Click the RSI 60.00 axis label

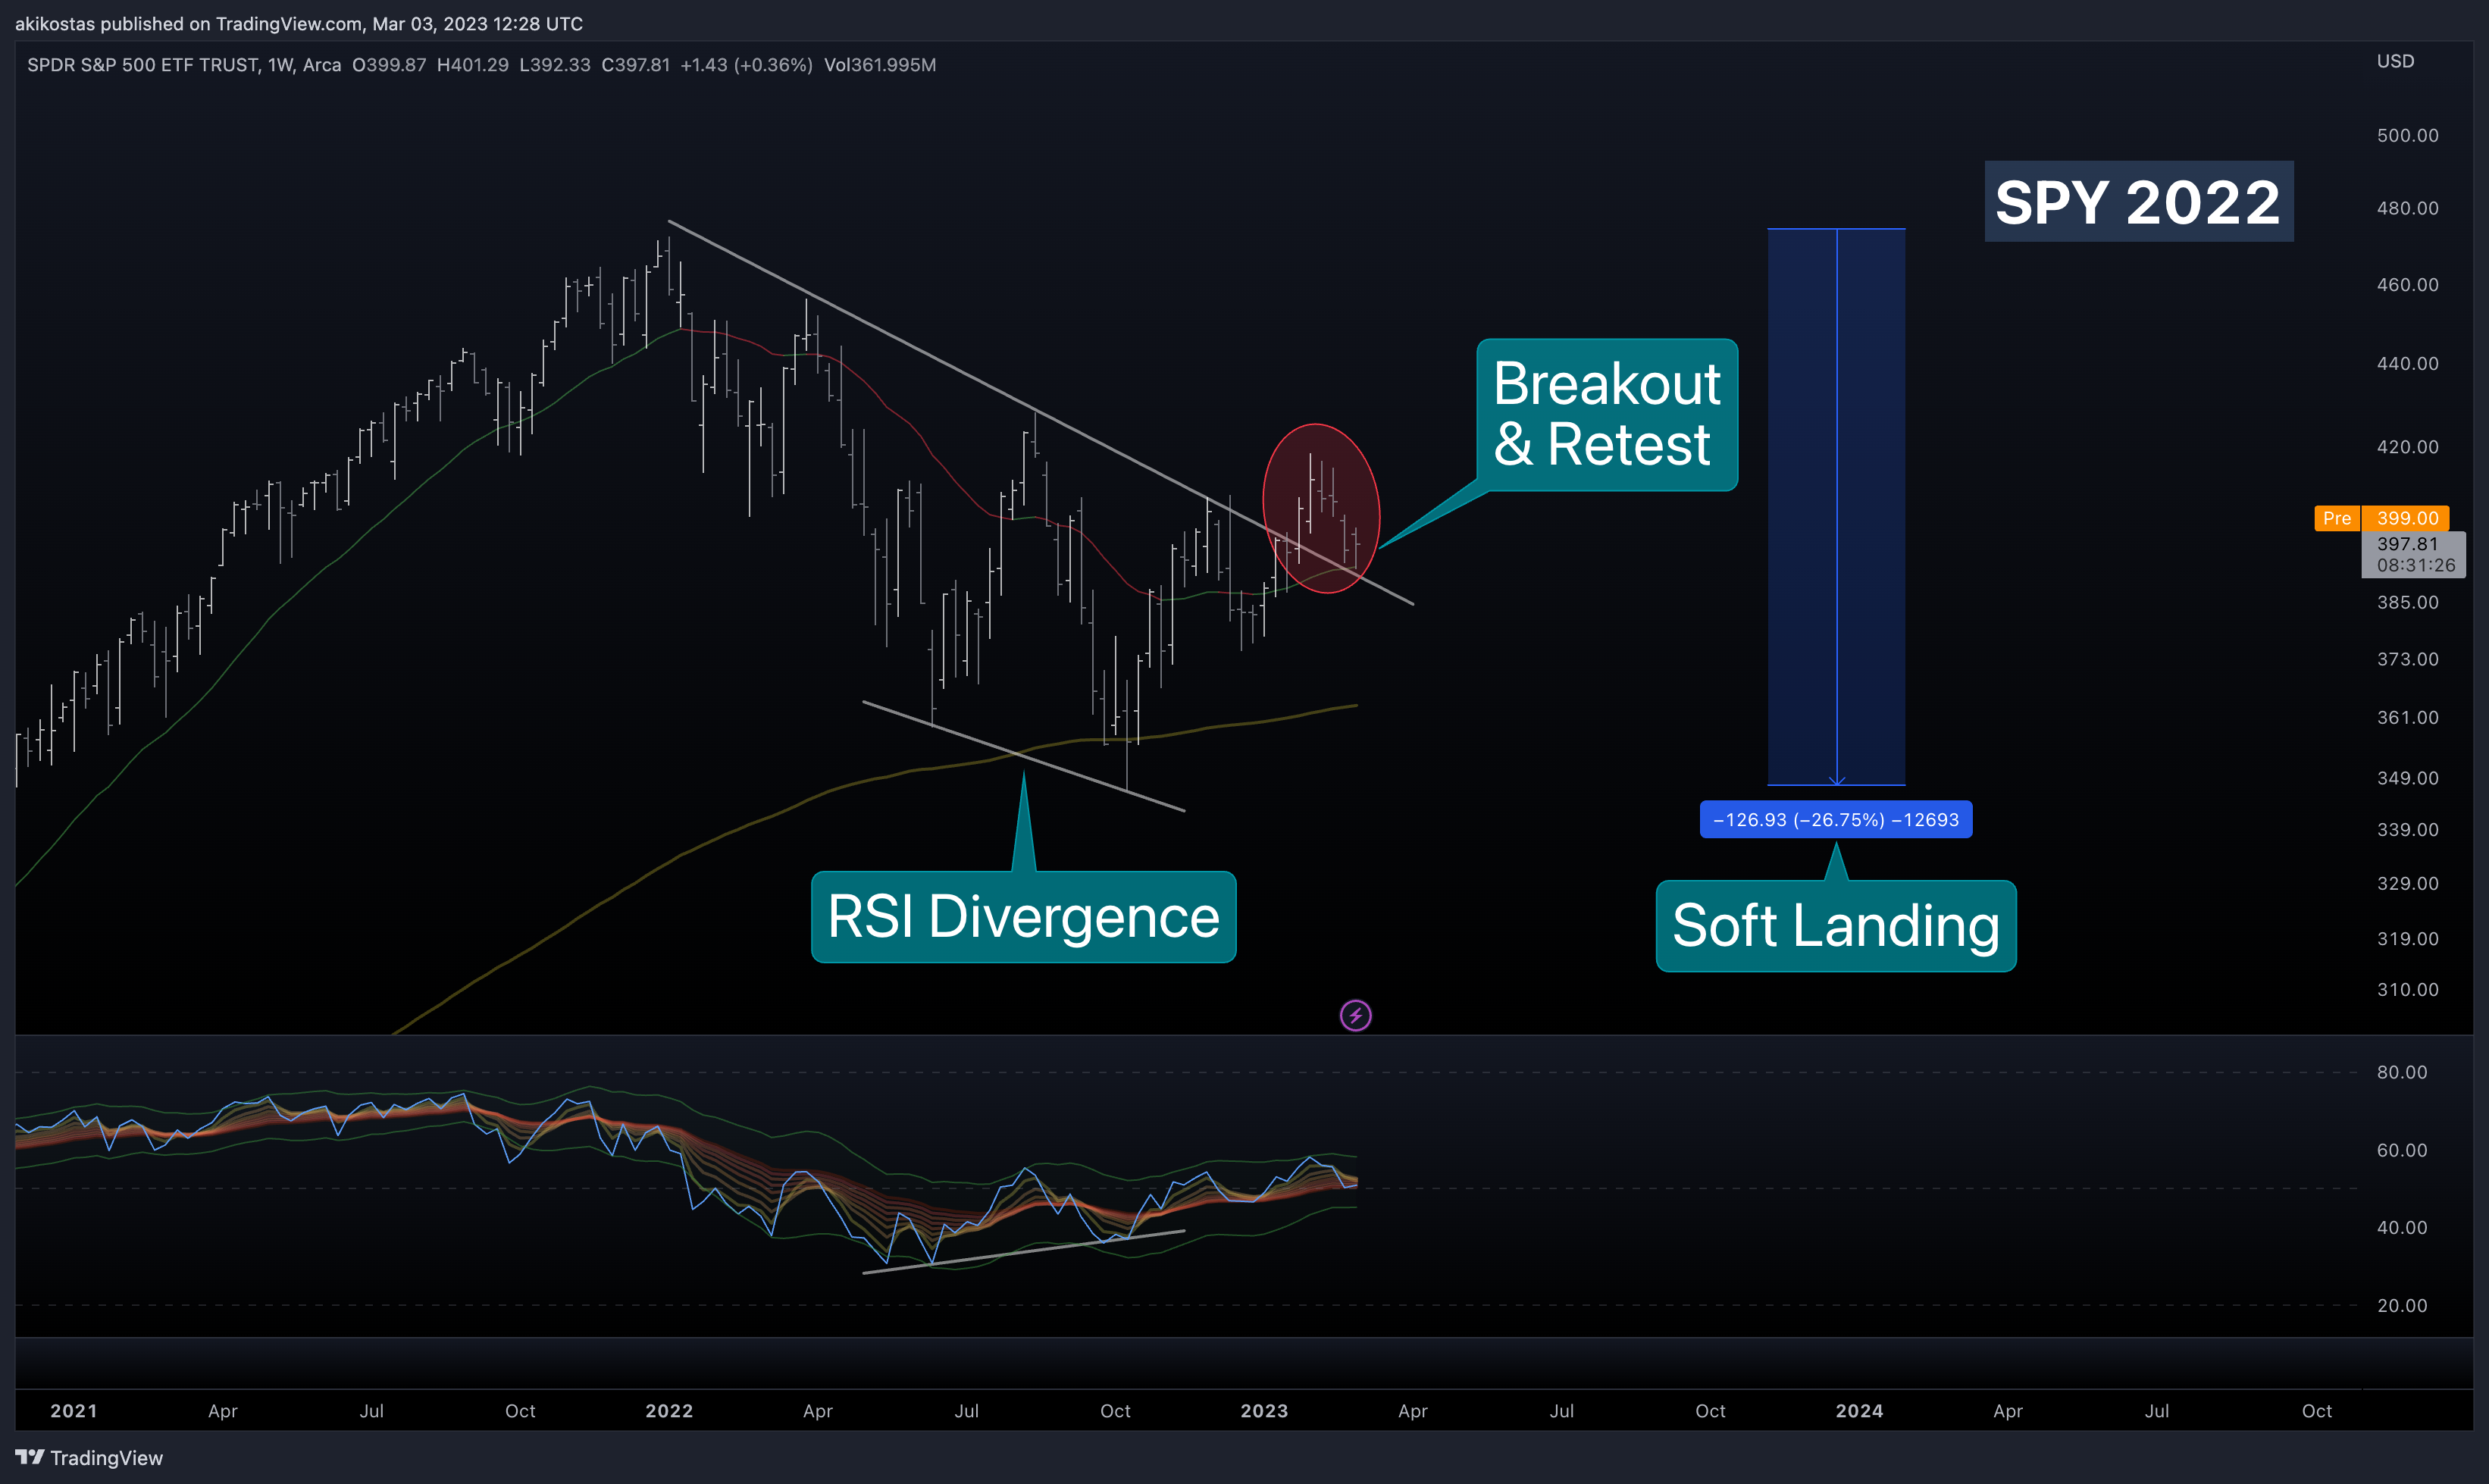[2401, 1150]
